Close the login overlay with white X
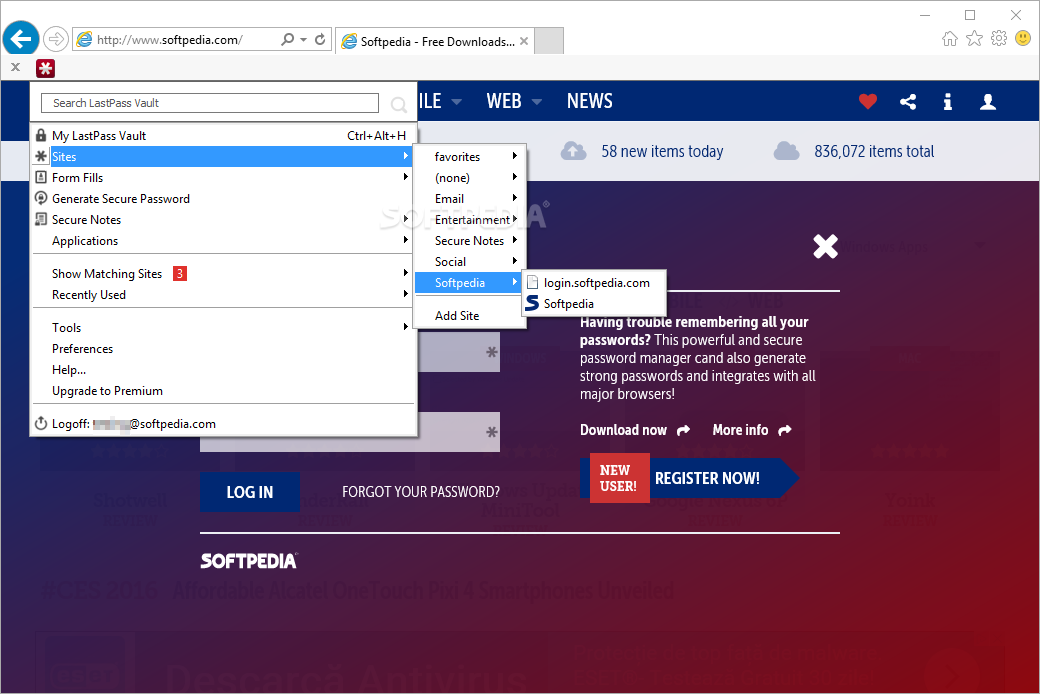The image size is (1040, 694). click(826, 246)
